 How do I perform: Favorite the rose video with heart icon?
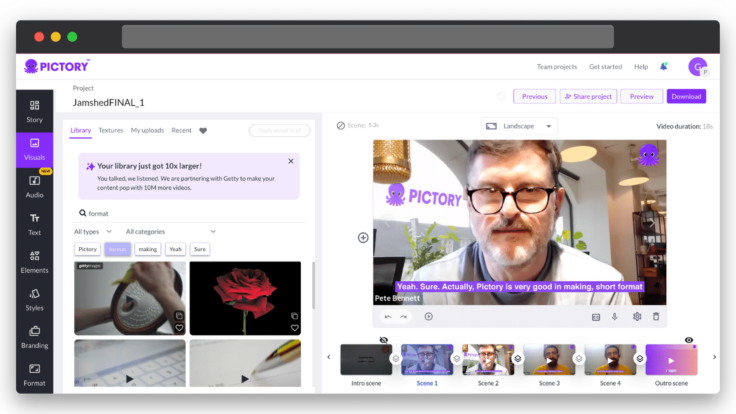[294, 328]
